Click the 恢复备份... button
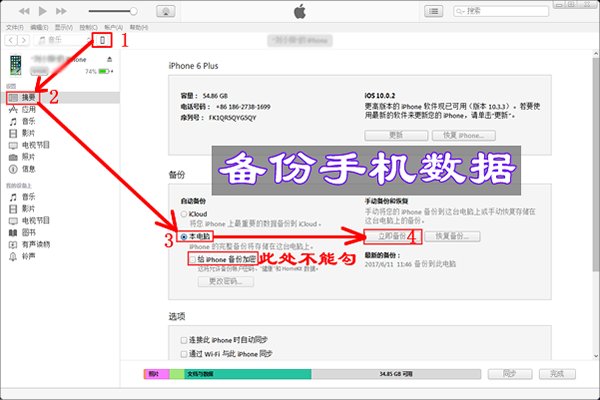Screen dimensions: 600x400 click(x=452, y=236)
